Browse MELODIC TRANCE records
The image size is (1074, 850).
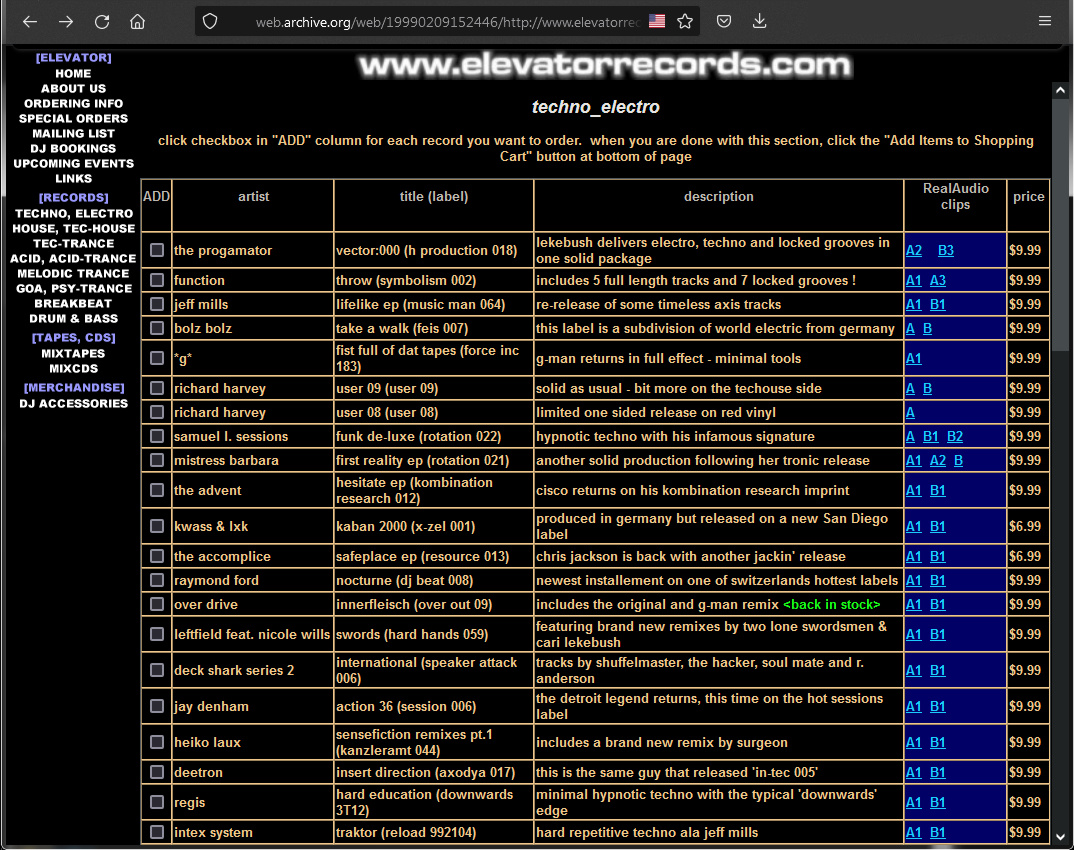(73, 274)
